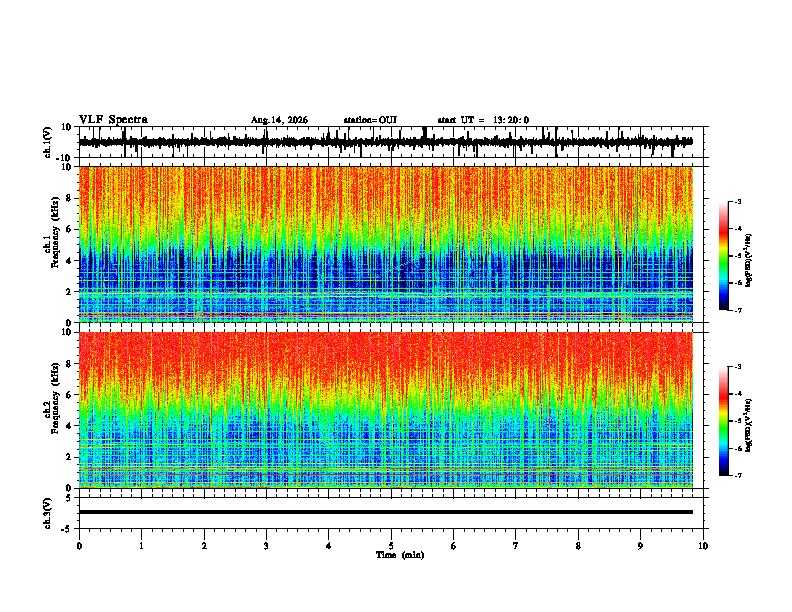Click the "ch.1(V)" waveform axis label
Screen dimensions: 792x612
click(x=48, y=142)
